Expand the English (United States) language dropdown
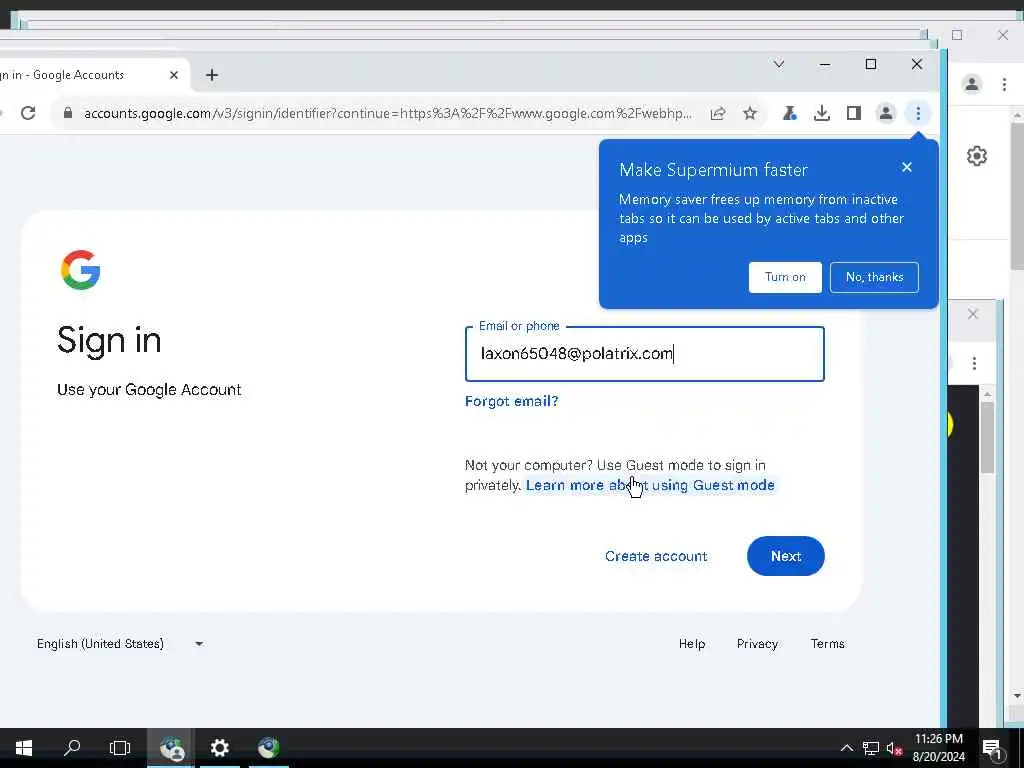Viewport: 1024px width, 768px height. (120, 643)
